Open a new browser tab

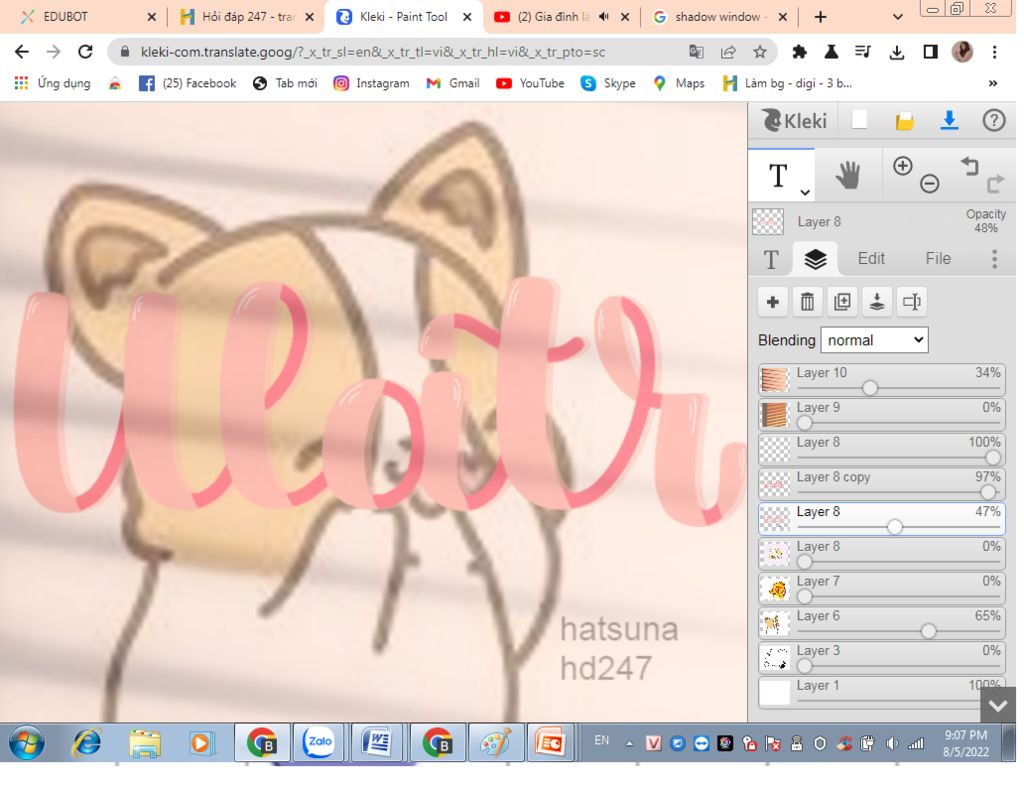click(x=821, y=17)
